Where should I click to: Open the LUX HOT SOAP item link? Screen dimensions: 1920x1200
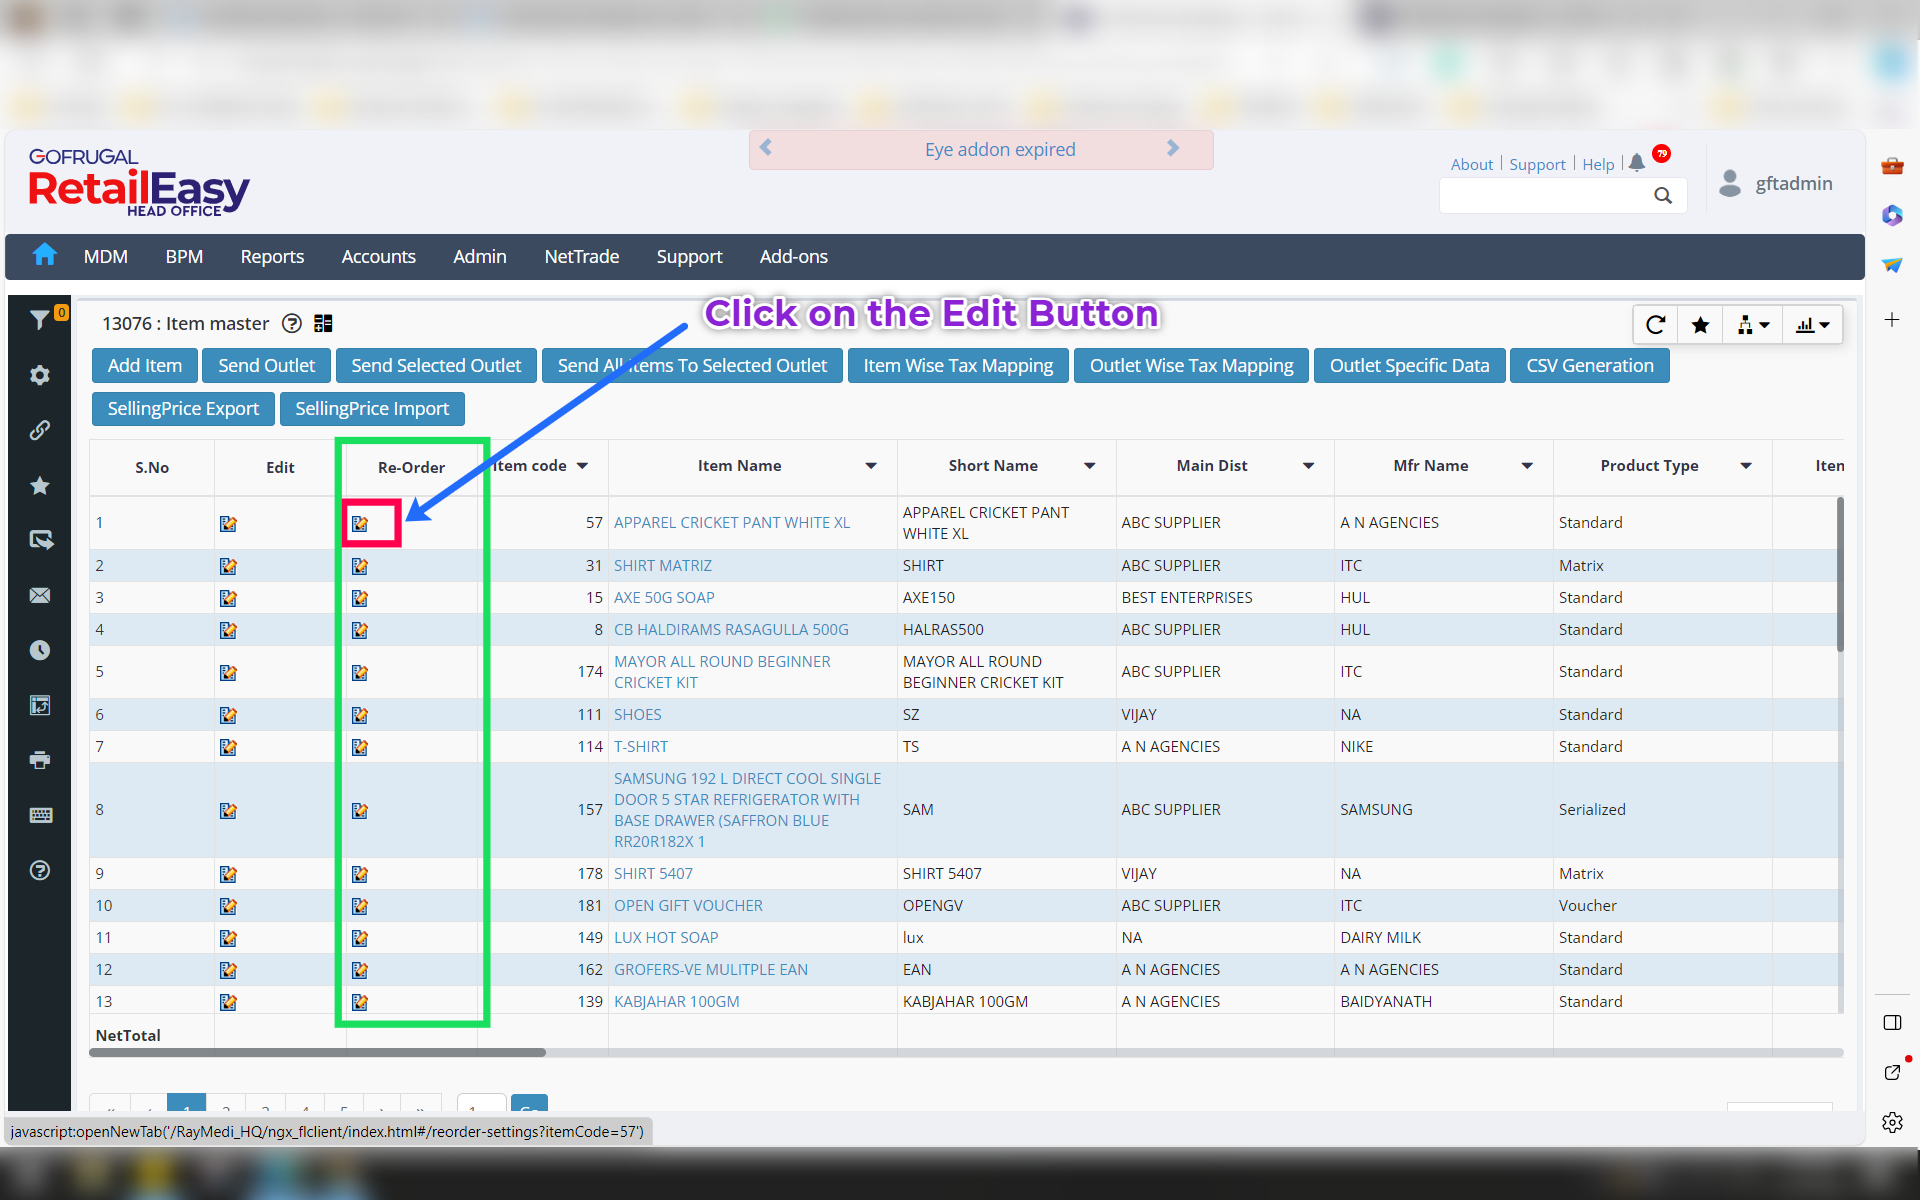point(666,937)
